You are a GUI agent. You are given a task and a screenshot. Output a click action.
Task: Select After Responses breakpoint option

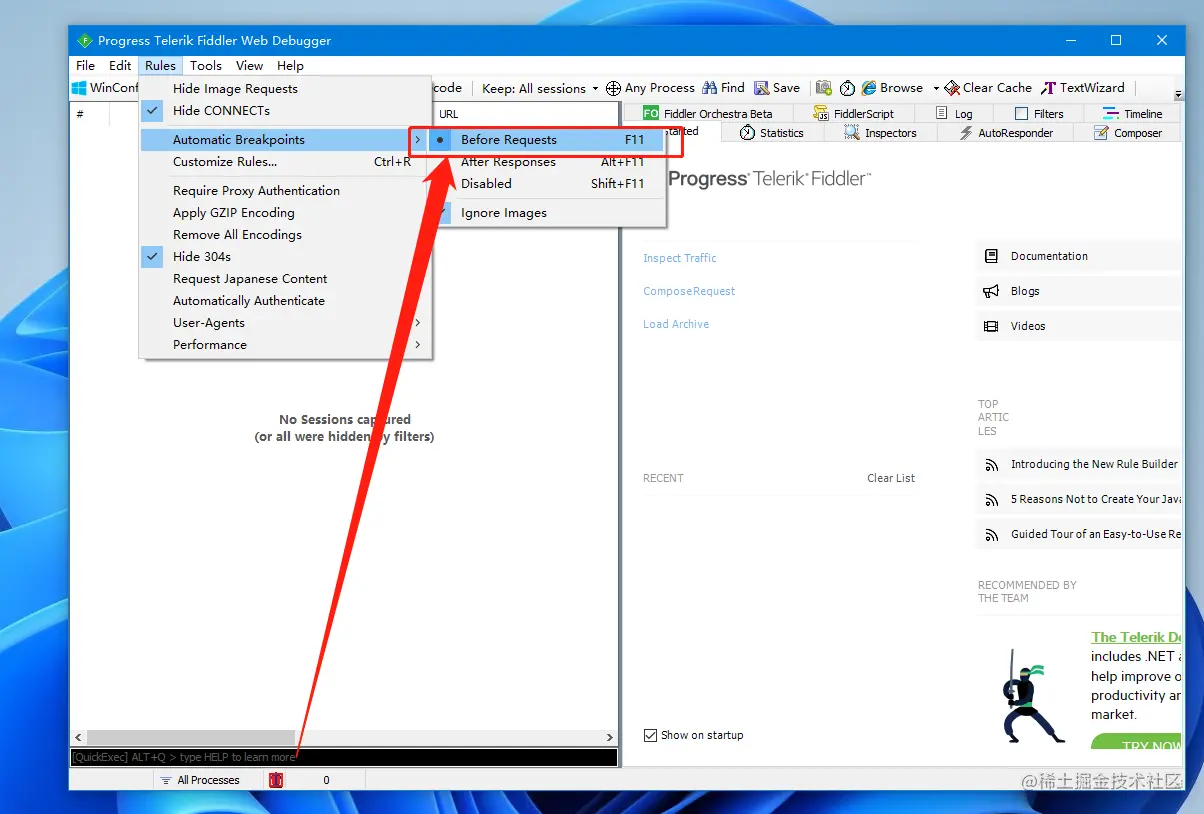(x=547, y=162)
